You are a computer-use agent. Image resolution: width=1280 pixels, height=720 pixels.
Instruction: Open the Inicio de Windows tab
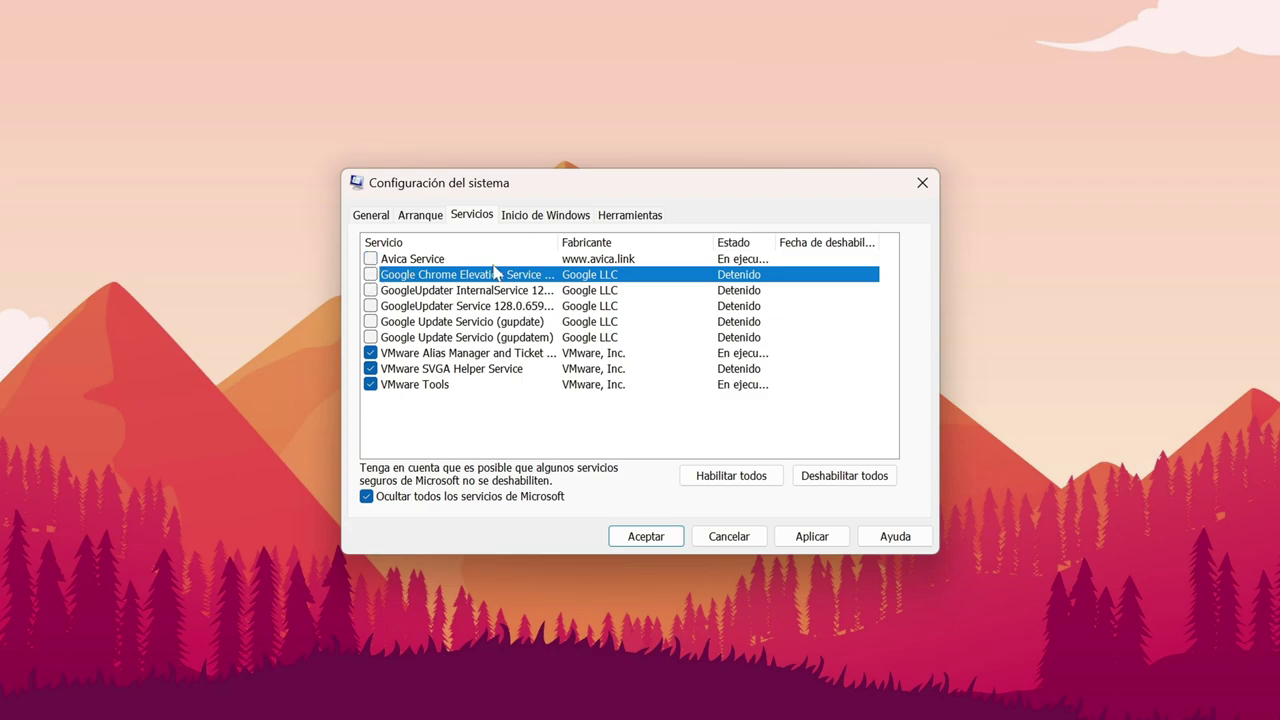[x=546, y=215]
